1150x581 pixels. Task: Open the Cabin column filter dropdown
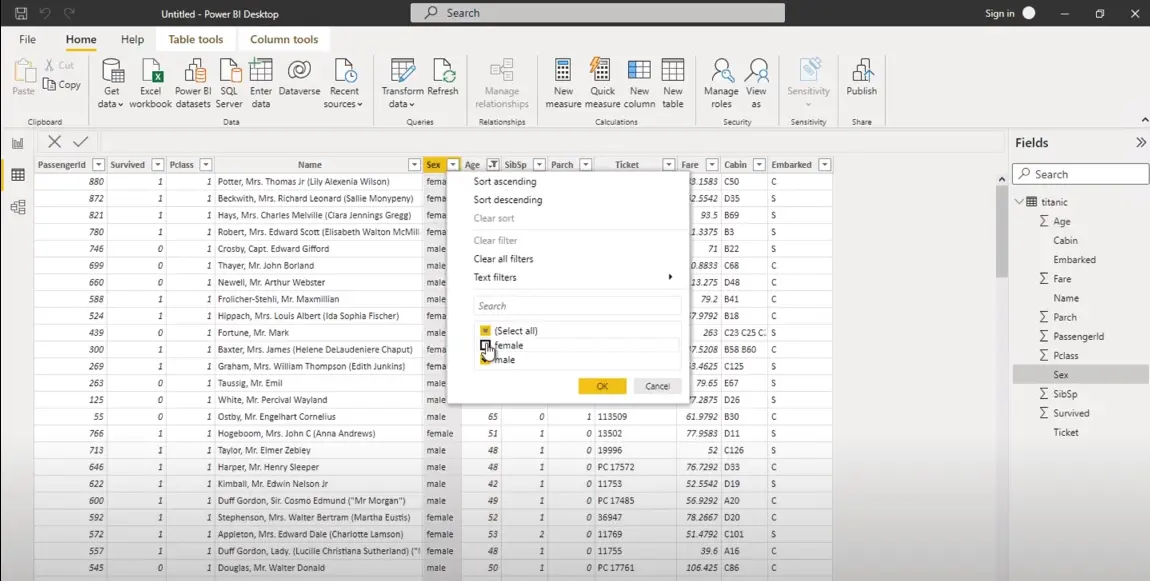coord(759,165)
